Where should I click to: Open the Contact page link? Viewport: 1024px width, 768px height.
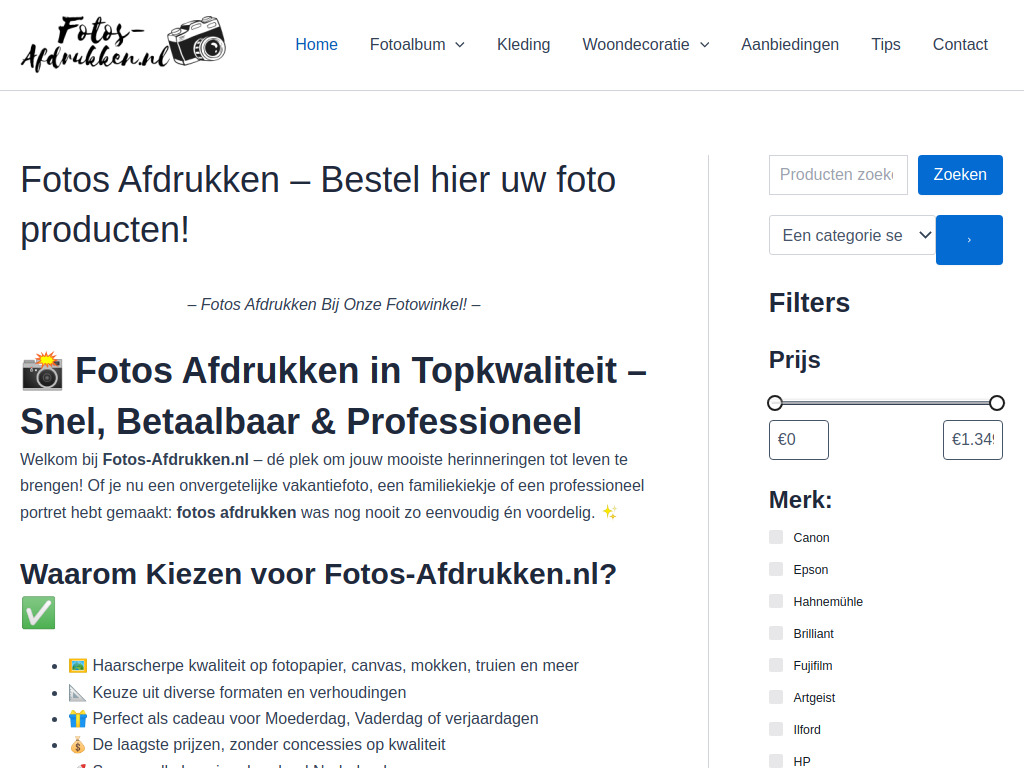(960, 45)
